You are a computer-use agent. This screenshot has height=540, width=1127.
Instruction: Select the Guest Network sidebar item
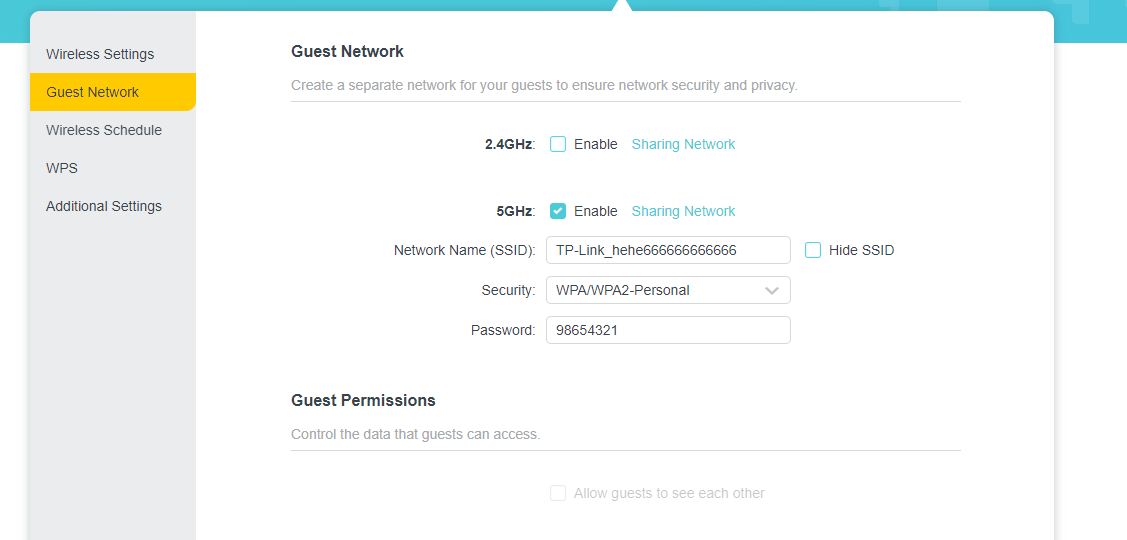click(x=93, y=92)
